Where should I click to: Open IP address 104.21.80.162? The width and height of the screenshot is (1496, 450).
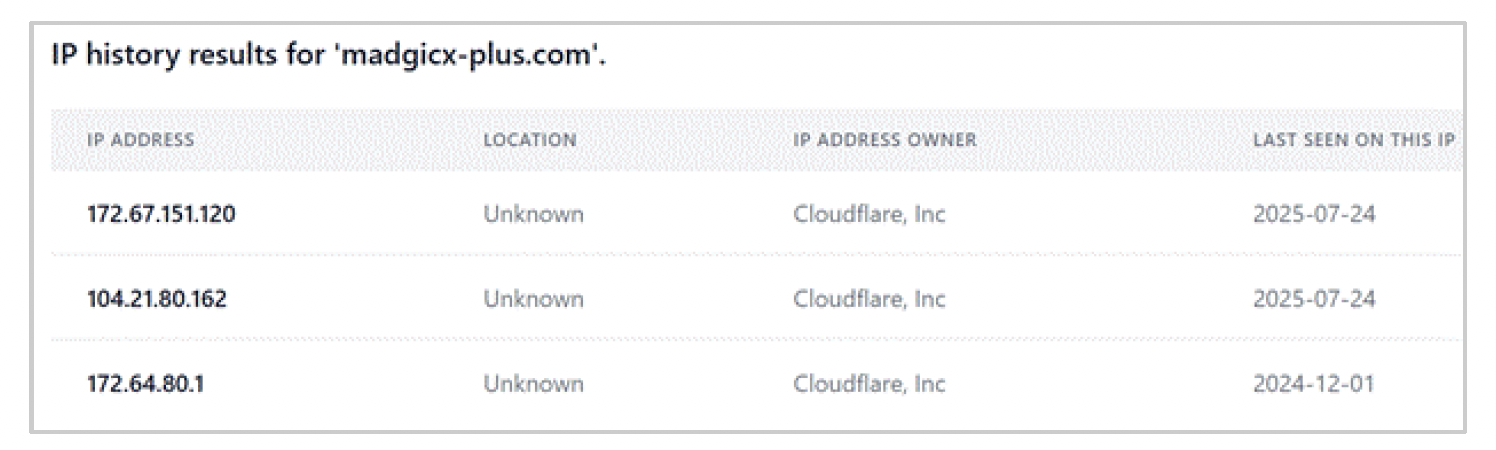tap(156, 299)
